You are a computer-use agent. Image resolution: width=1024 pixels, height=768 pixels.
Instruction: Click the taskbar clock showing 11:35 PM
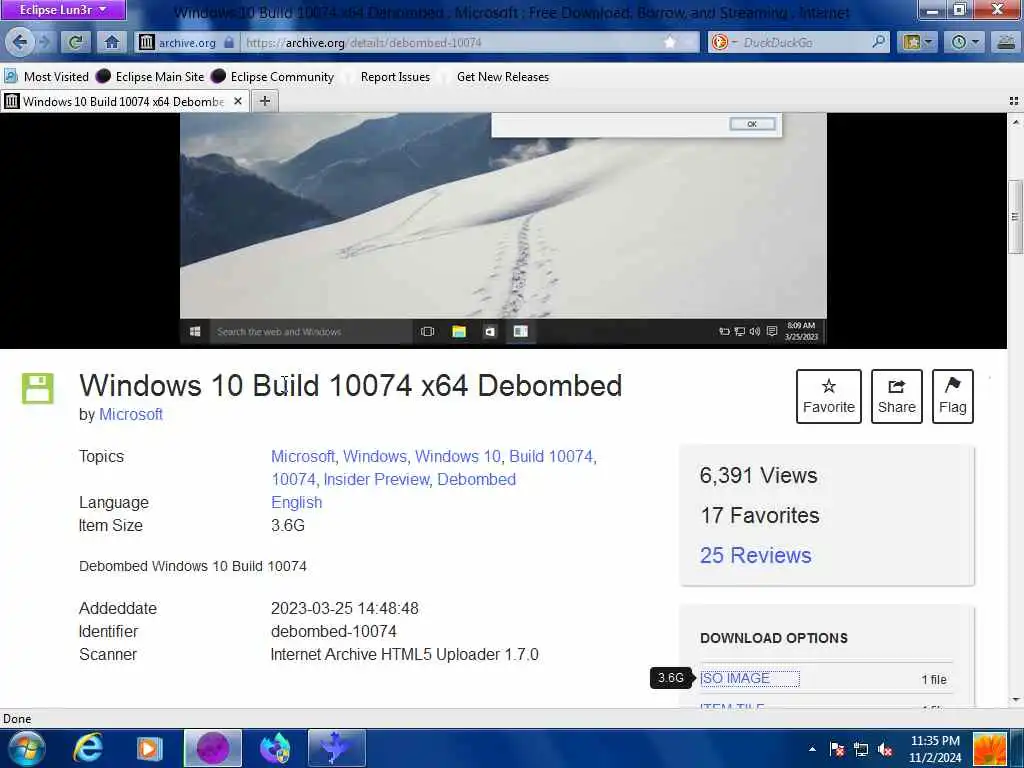coord(935,749)
